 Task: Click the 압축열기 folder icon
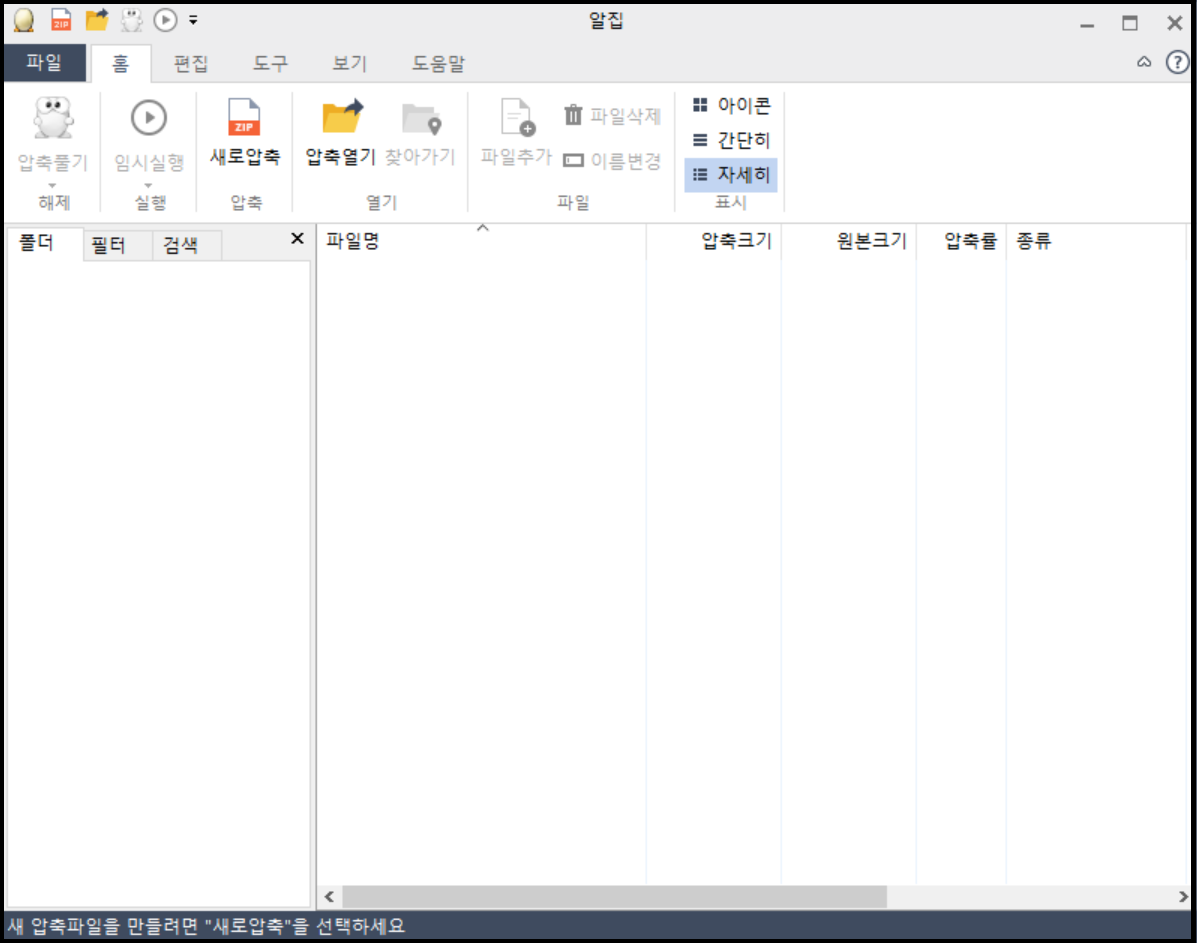pyautogui.click(x=342, y=117)
